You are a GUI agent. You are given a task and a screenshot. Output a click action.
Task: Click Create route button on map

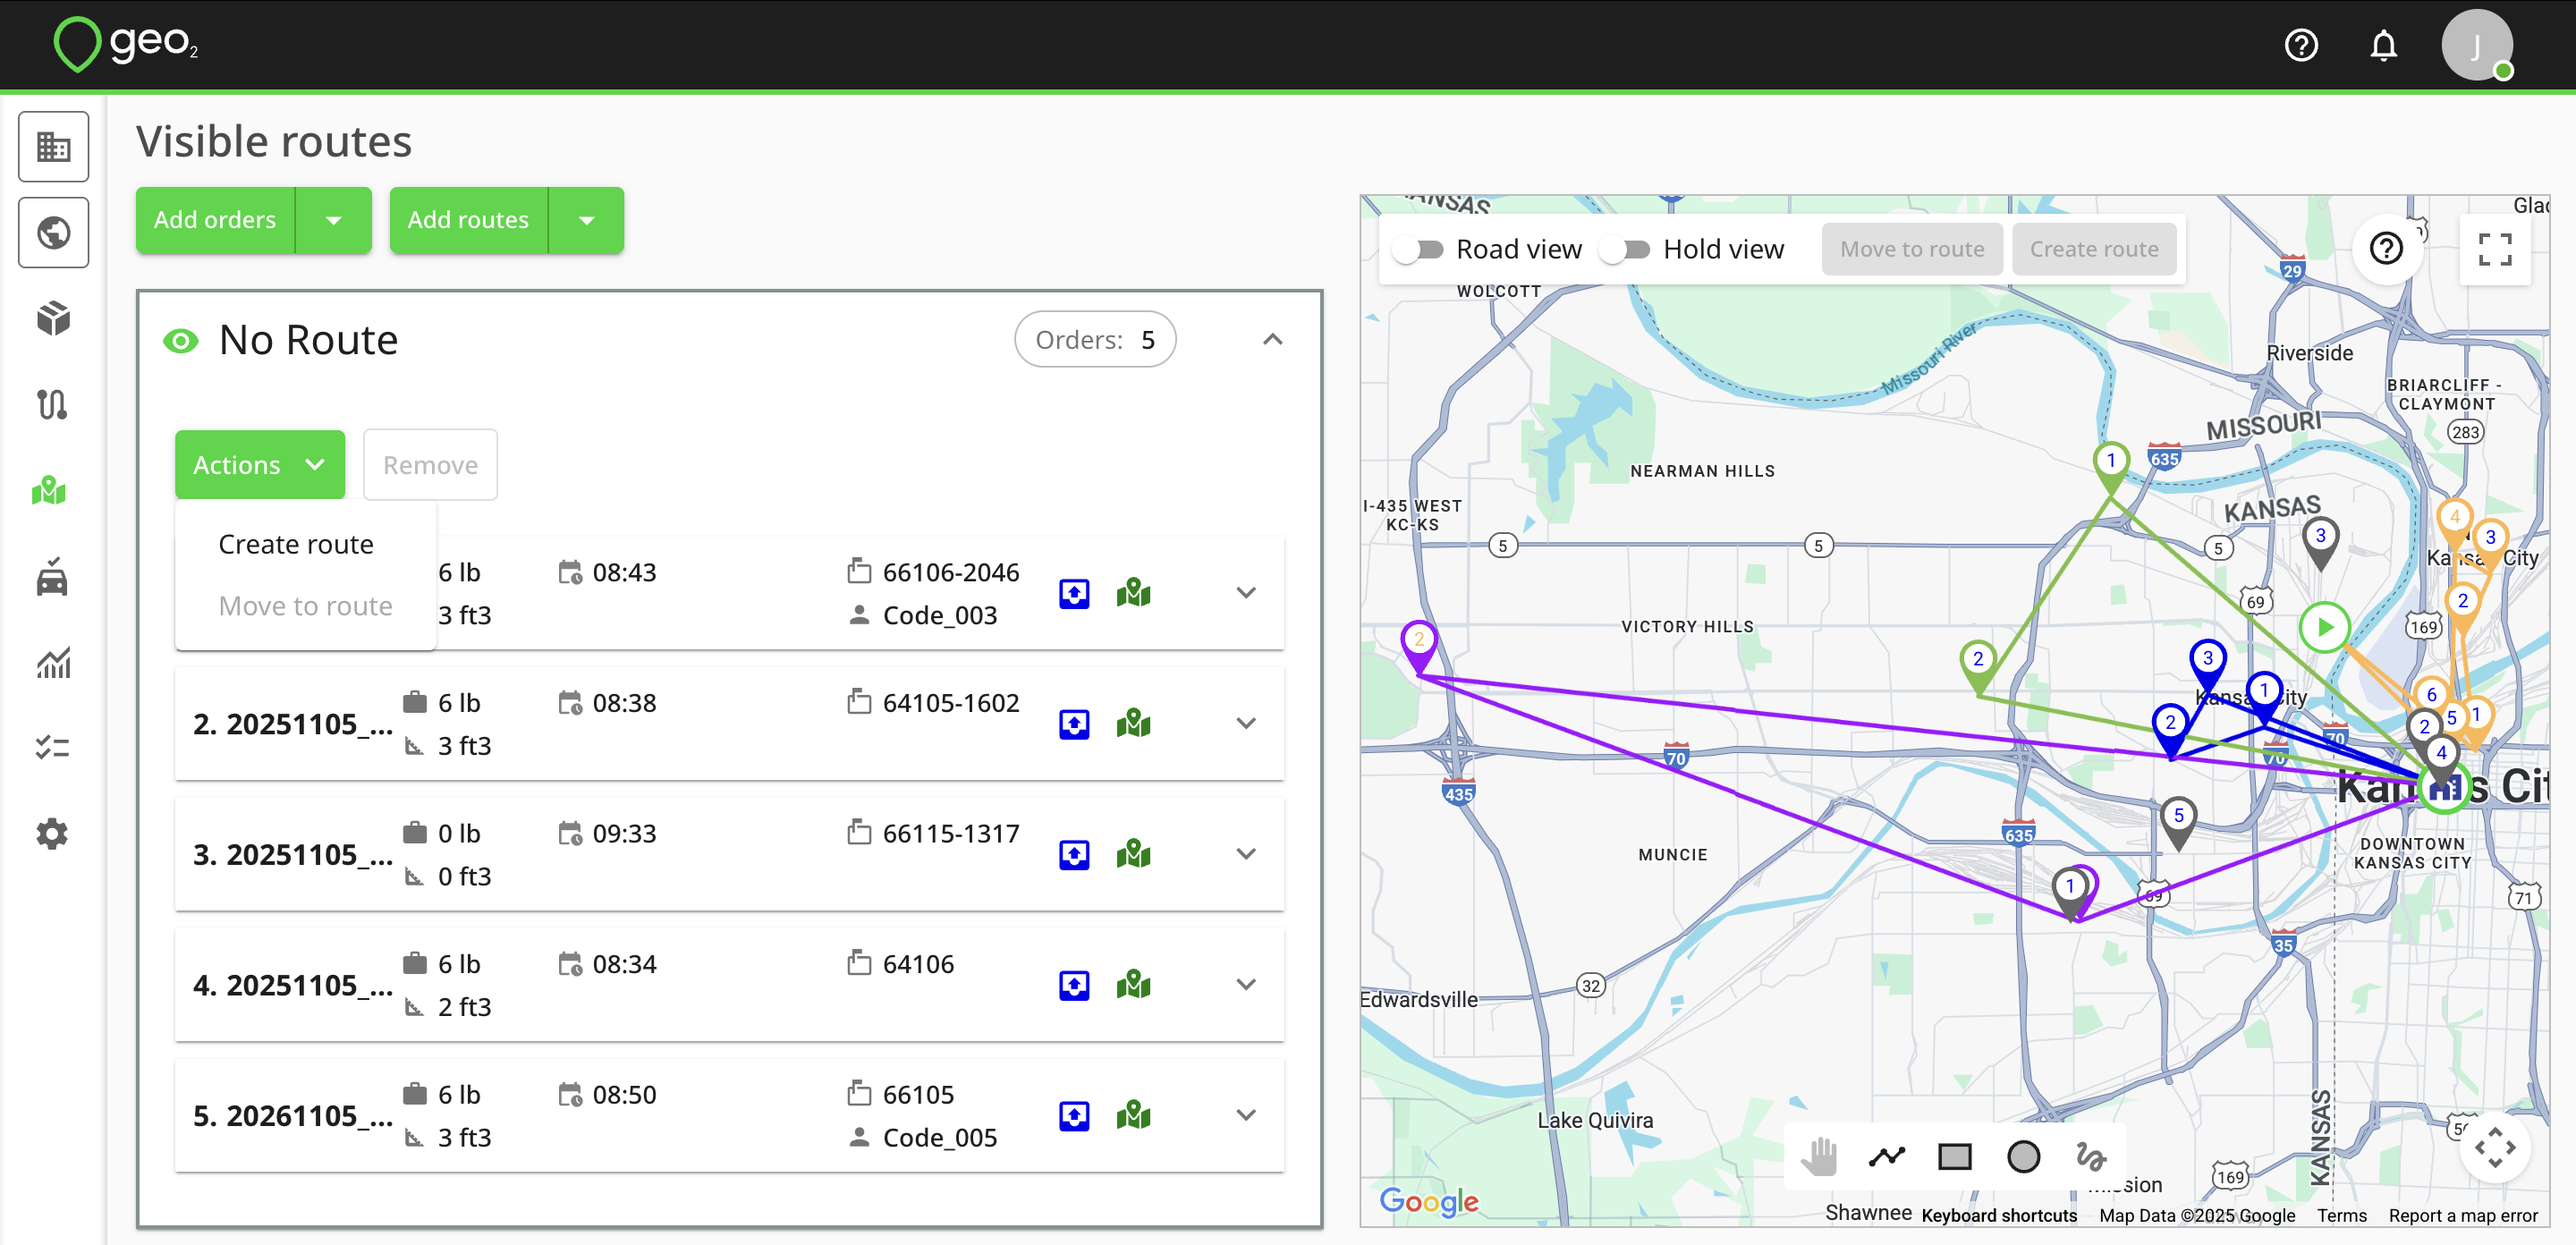coord(2094,249)
